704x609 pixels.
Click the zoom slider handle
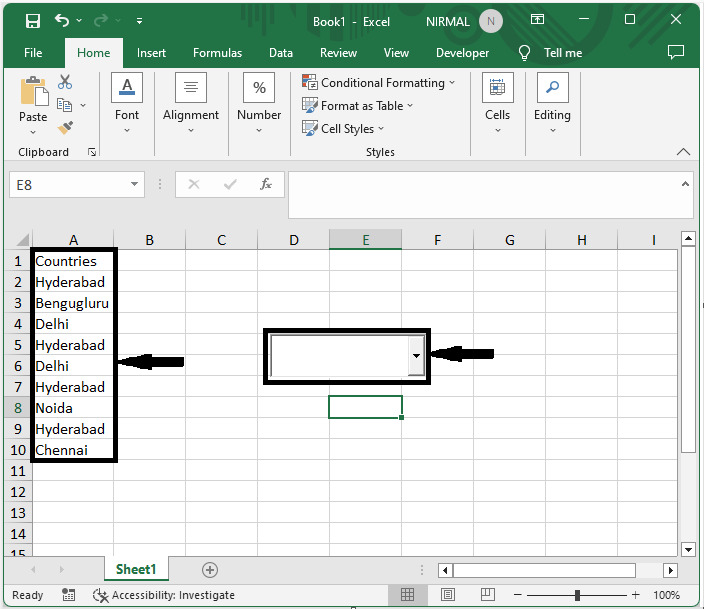click(x=577, y=595)
